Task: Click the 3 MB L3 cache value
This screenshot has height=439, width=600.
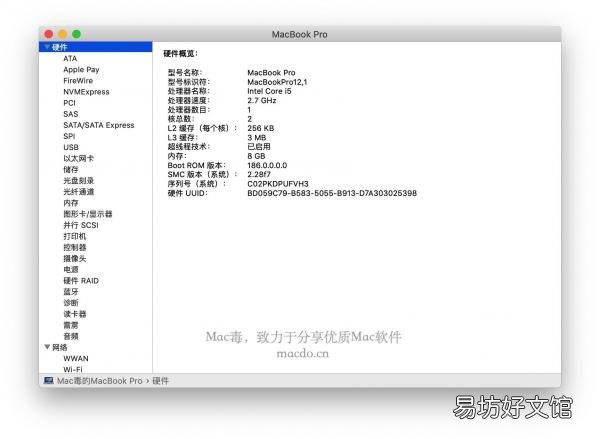Action: (x=256, y=137)
